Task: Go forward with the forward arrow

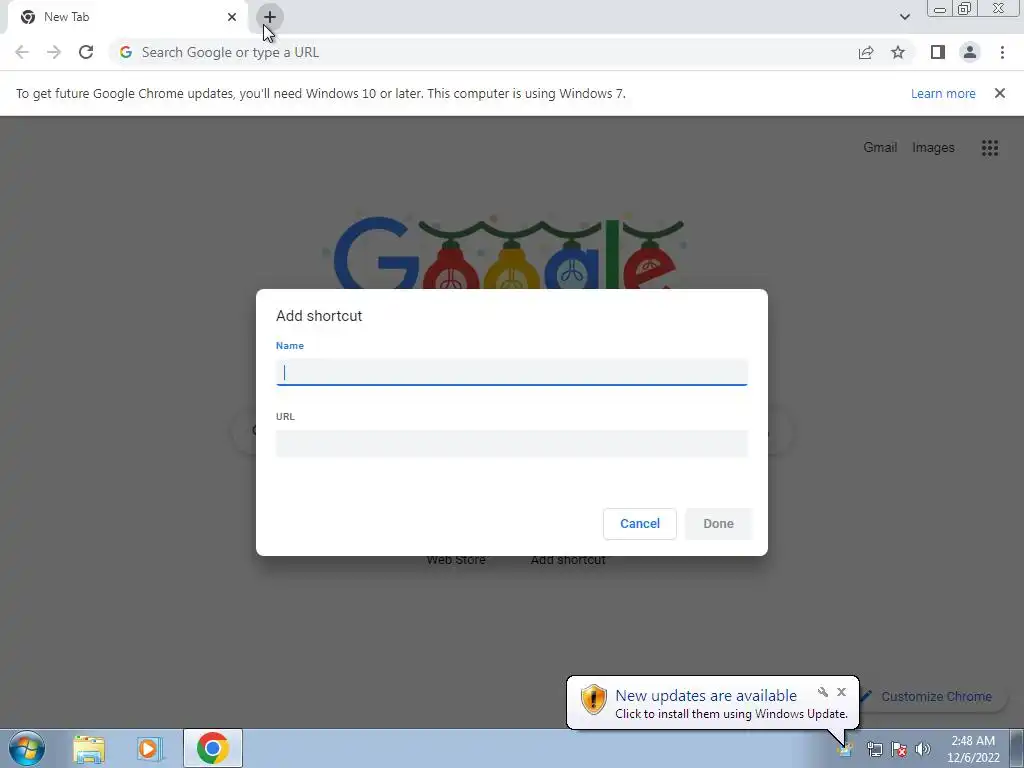Action: (54, 52)
